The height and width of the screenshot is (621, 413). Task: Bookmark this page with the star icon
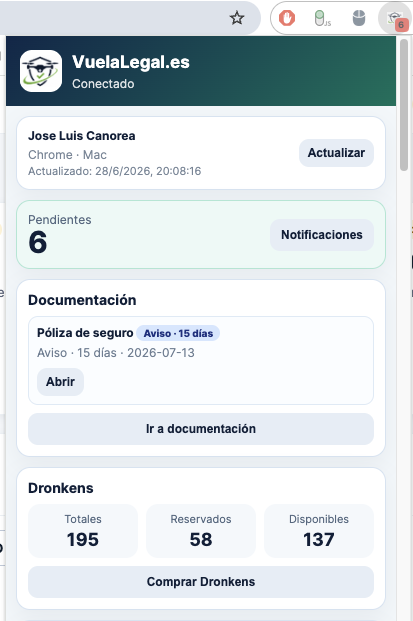click(x=237, y=18)
